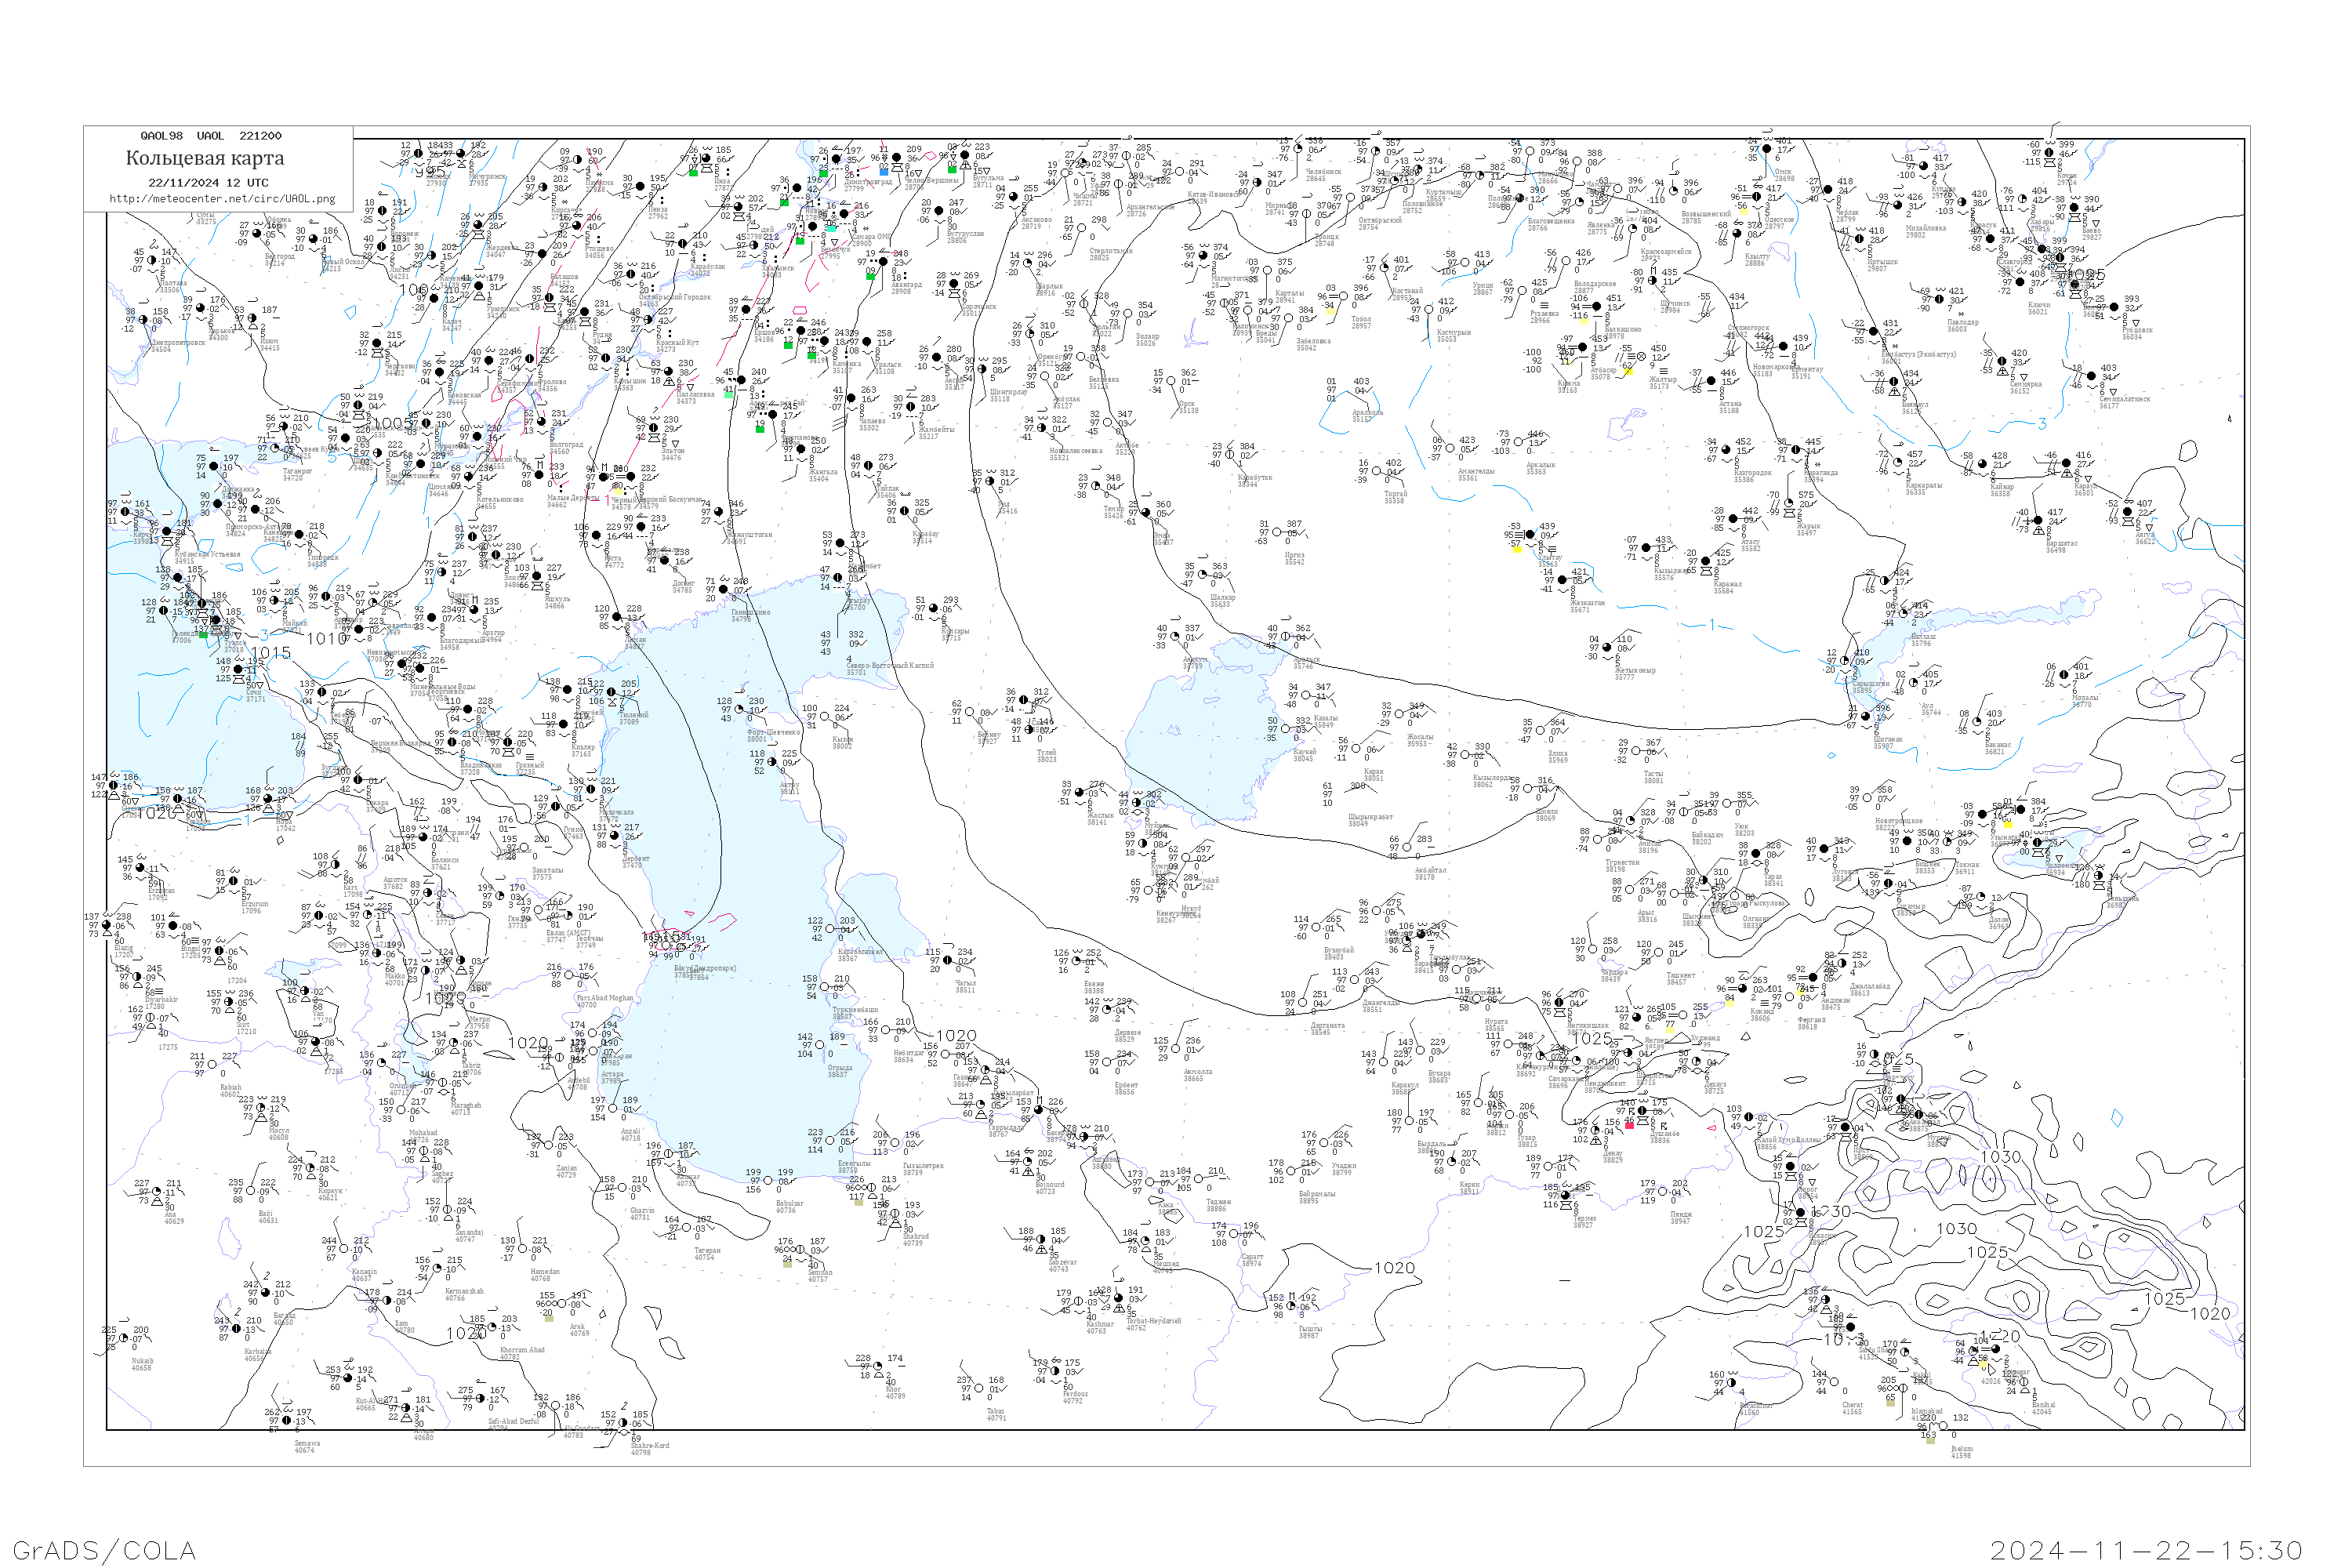Click the Полтава station cloud-cover circle
Image resolution: width=2352 pixels, height=1568 pixels.
(x=152, y=260)
